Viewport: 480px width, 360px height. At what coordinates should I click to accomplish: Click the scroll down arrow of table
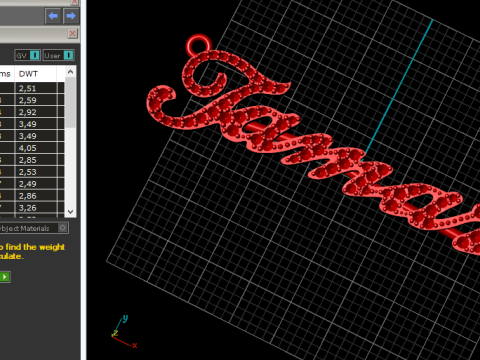pyautogui.click(x=70, y=212)
